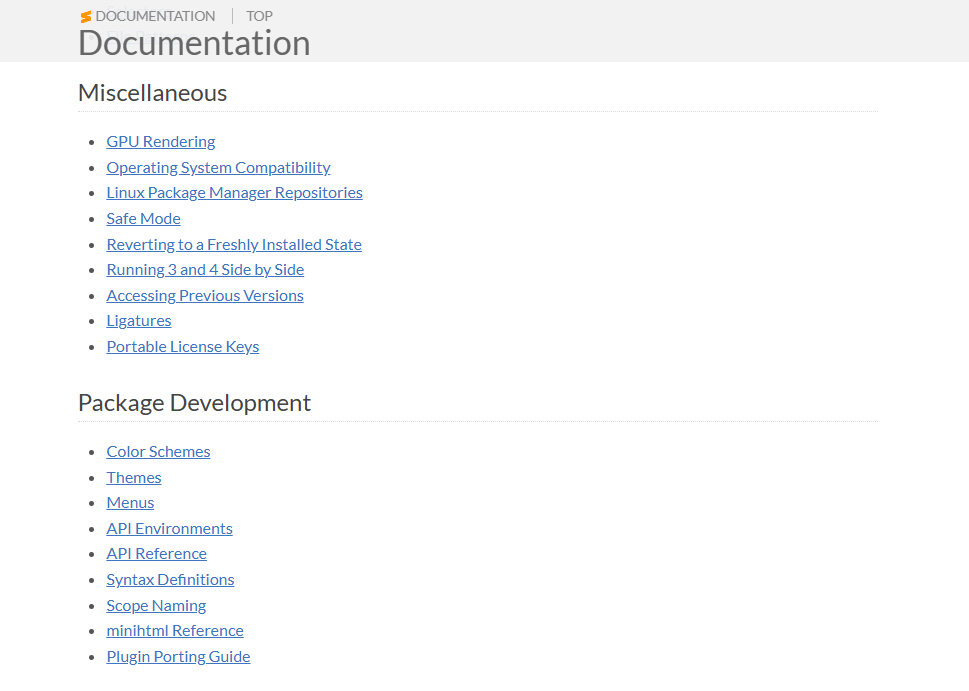Image resolution: width=969 pixels, height=691 pixels.
Task: Open the Ligatures page
Action: tap(138, 321)
